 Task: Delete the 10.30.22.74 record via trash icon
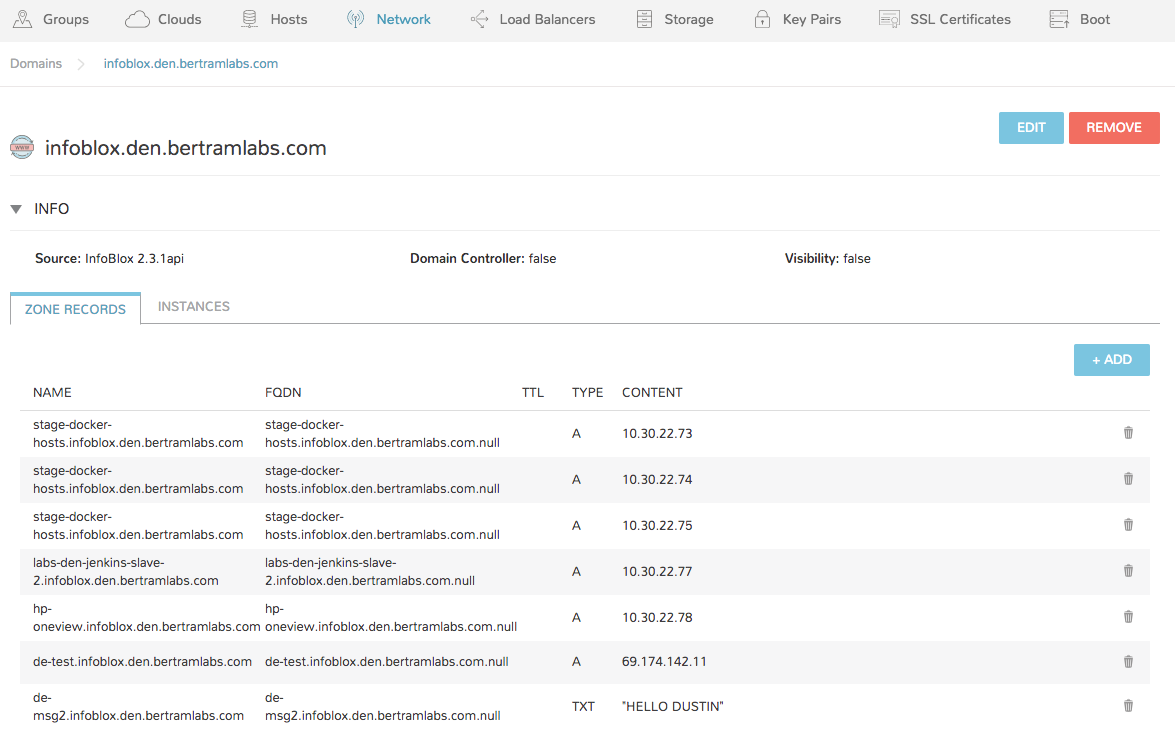tap(1128, 479)
